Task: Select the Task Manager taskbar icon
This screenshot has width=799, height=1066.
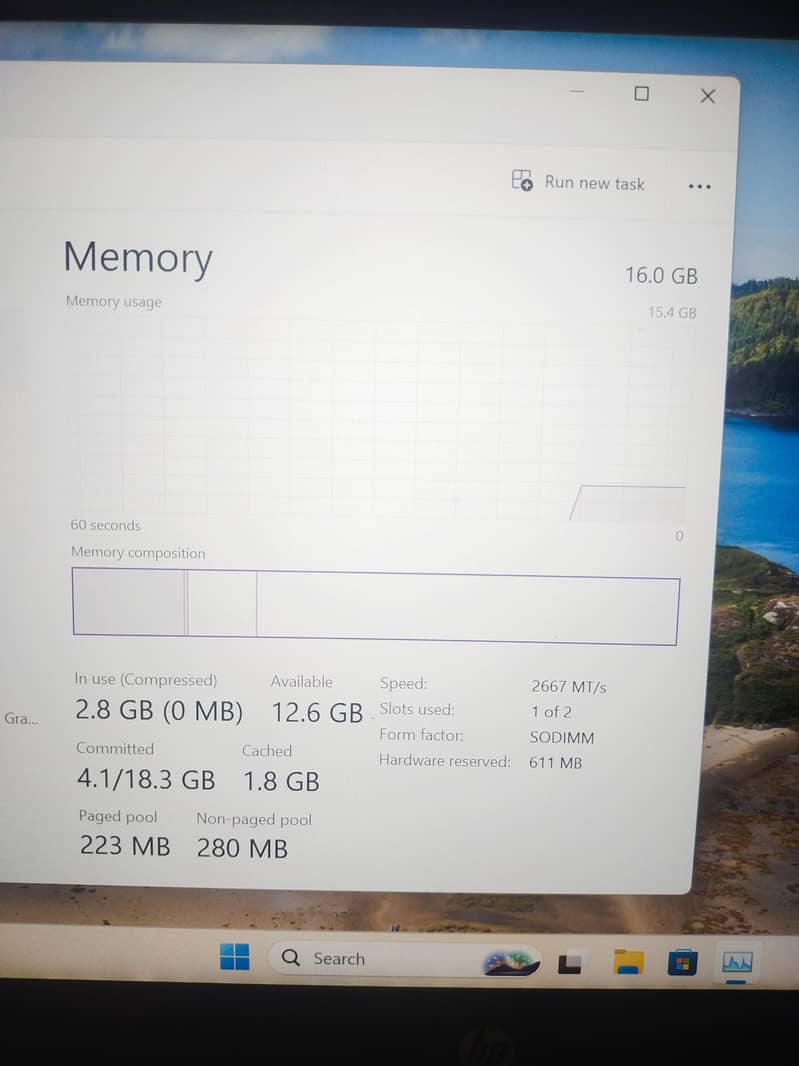Action: click(x=736, y=962)
